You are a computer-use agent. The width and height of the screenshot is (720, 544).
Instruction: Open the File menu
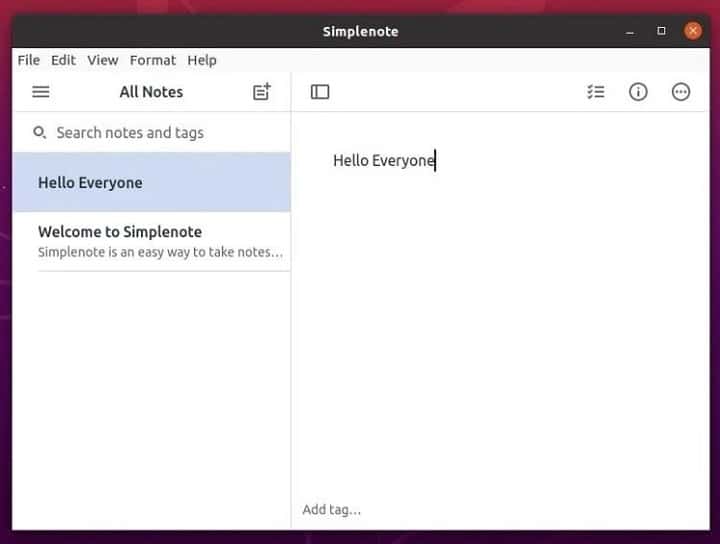pos(28,60)
